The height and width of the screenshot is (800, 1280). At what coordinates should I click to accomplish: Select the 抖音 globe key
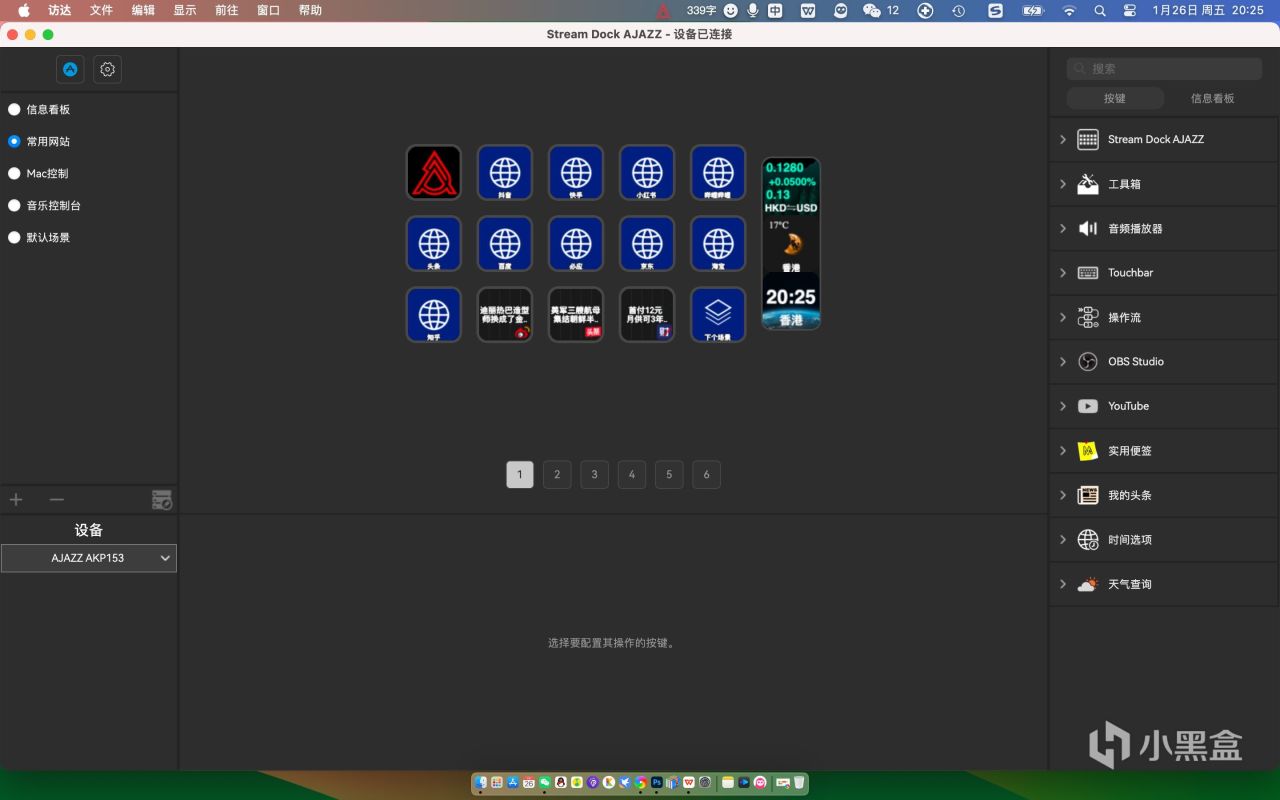coord(505,172)
